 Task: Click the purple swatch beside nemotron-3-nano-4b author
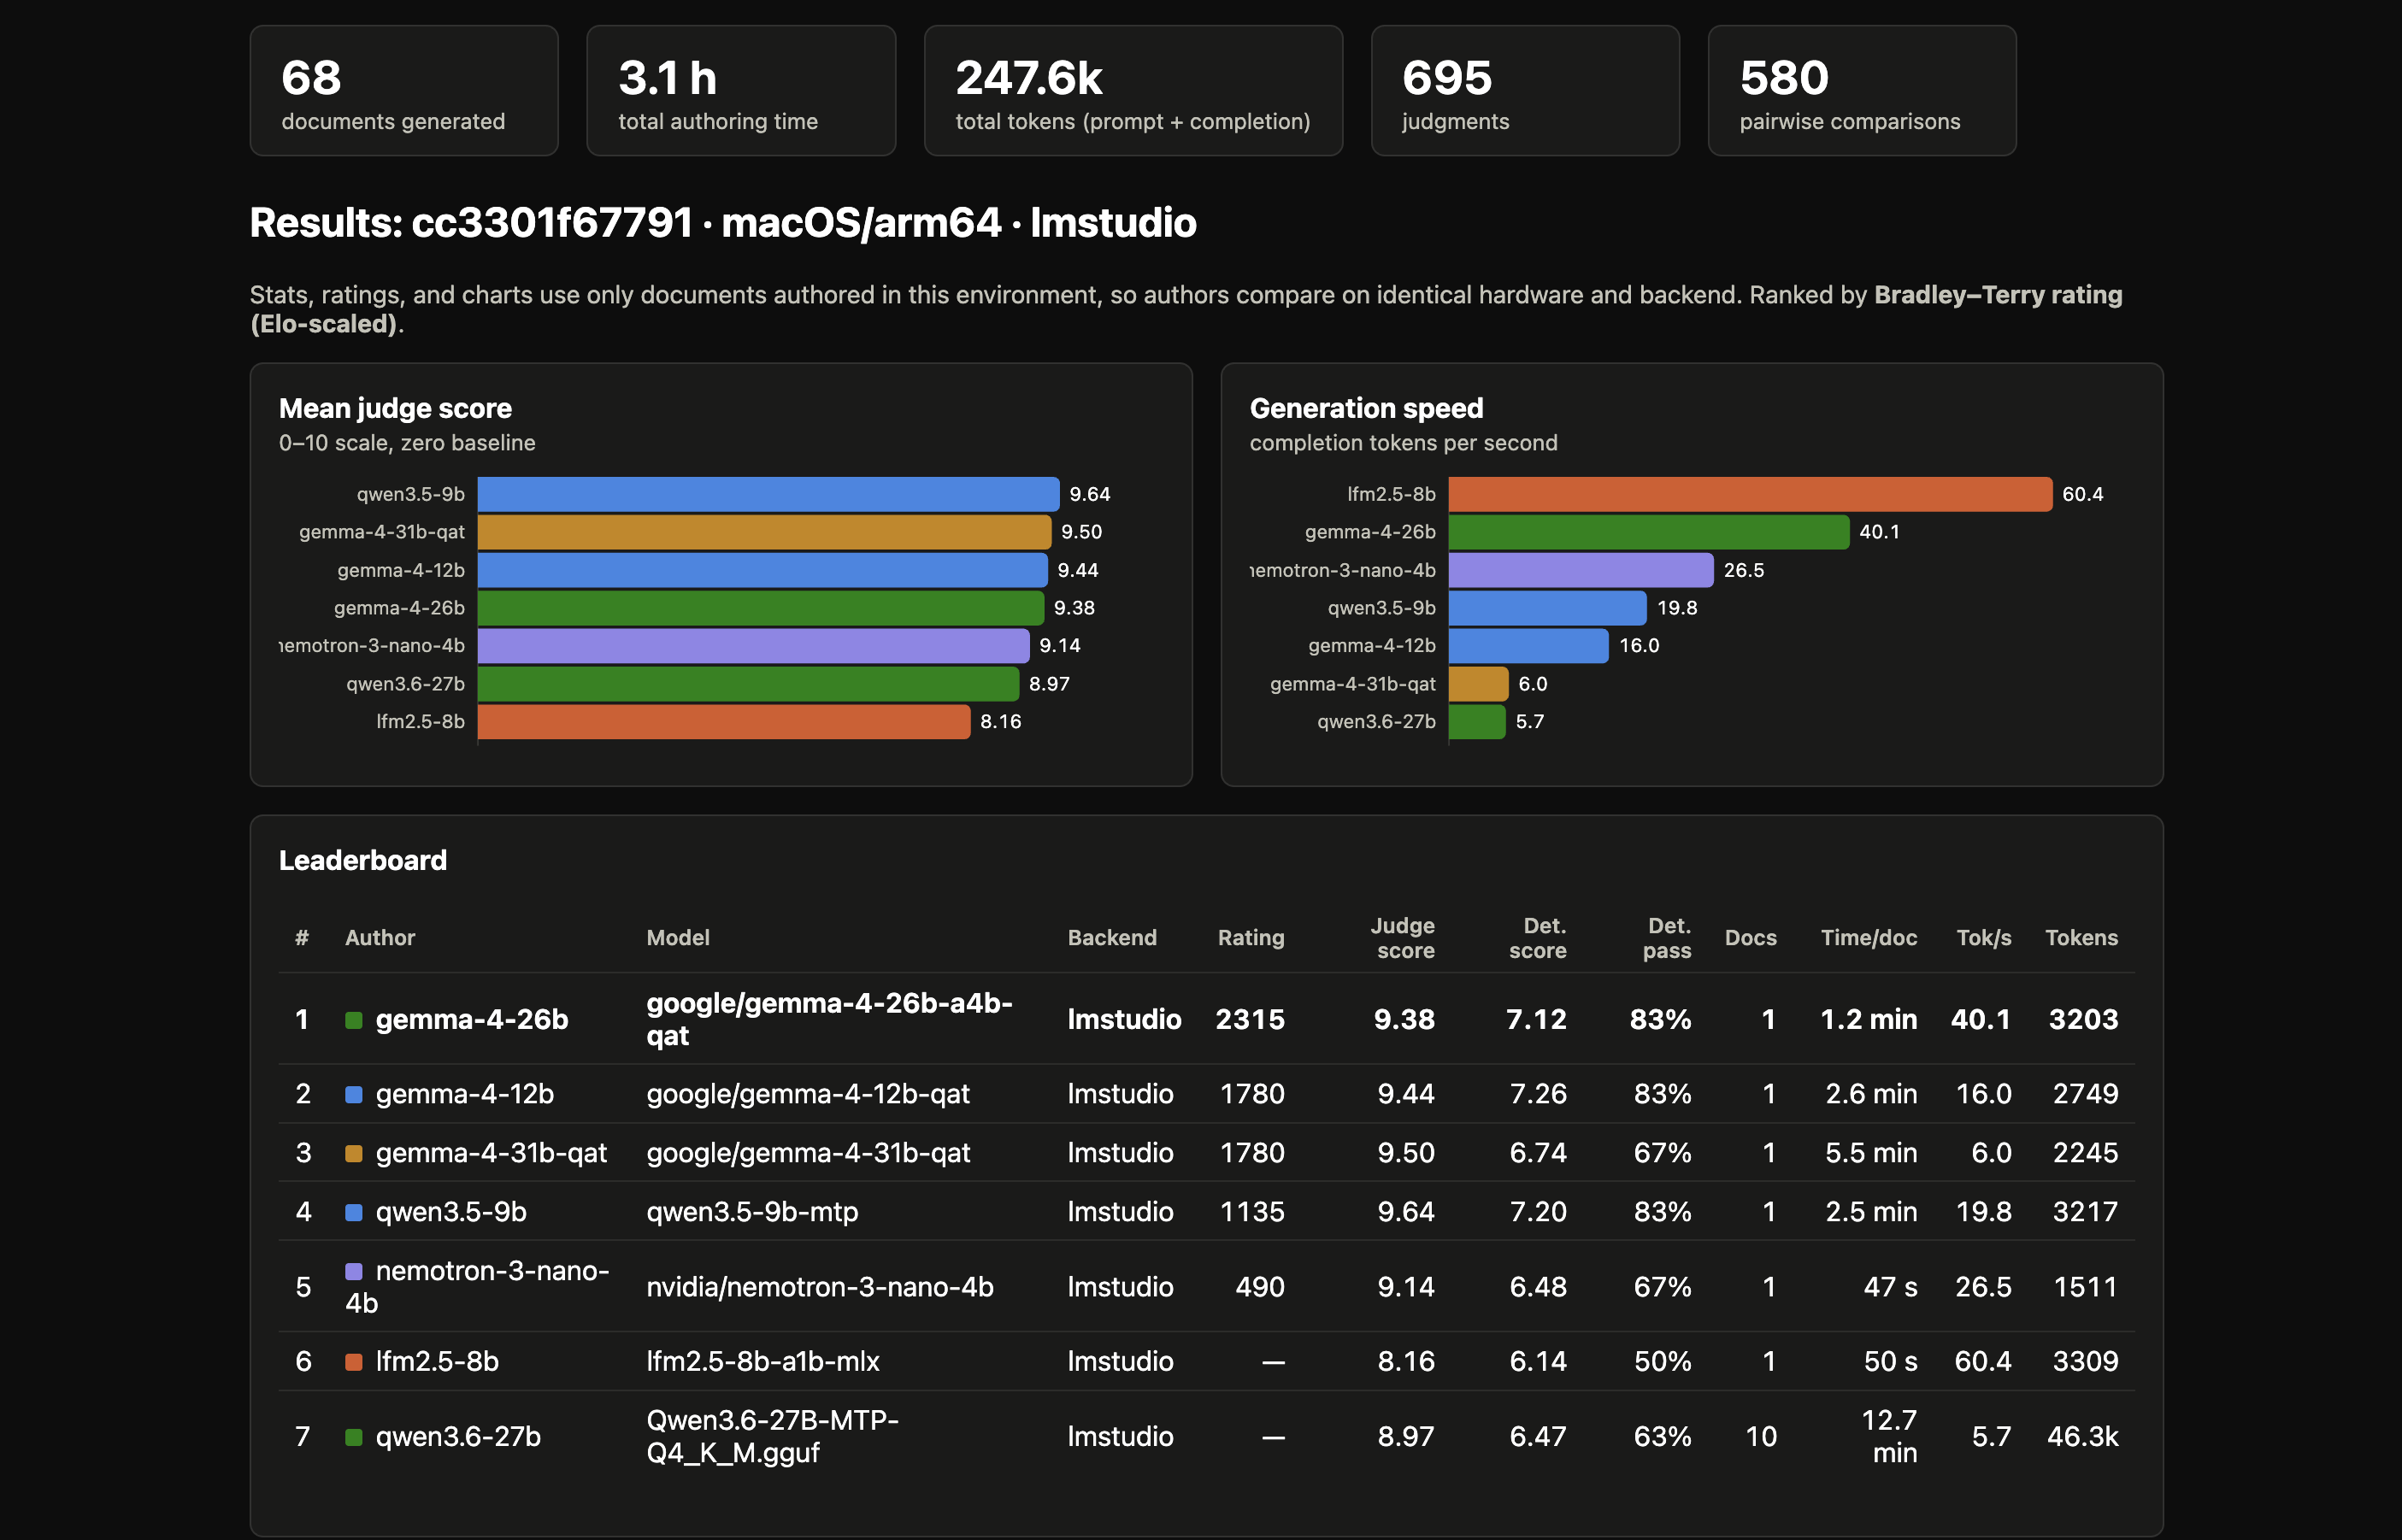point(353,1271)
